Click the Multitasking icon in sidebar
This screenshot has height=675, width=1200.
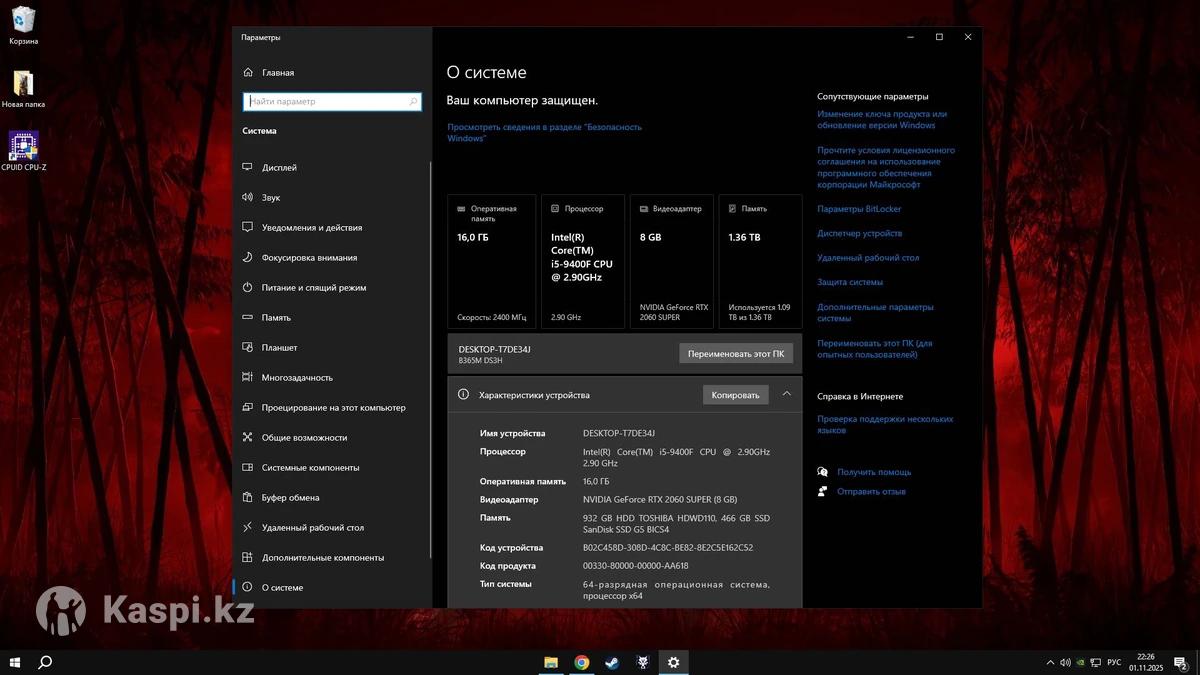point(248,378)
